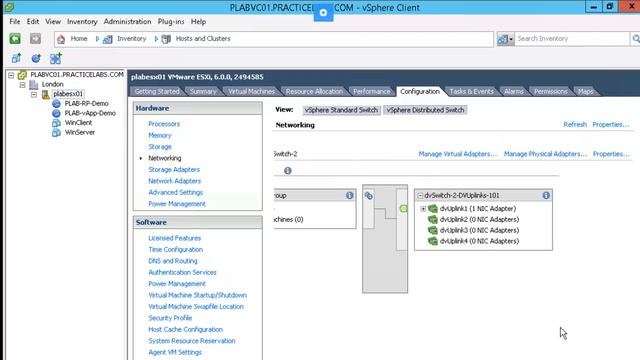Open the Inventory menu
This screenshot has width=640, height=360.
pyautogui.click(x=82, y=22)
